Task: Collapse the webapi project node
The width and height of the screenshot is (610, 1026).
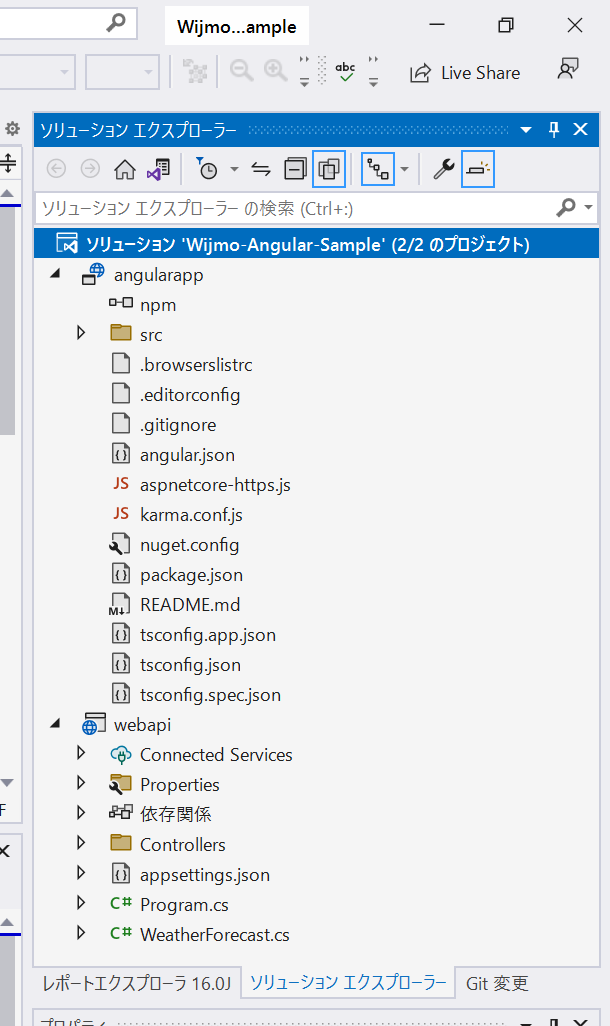Action: pos(56,724)
